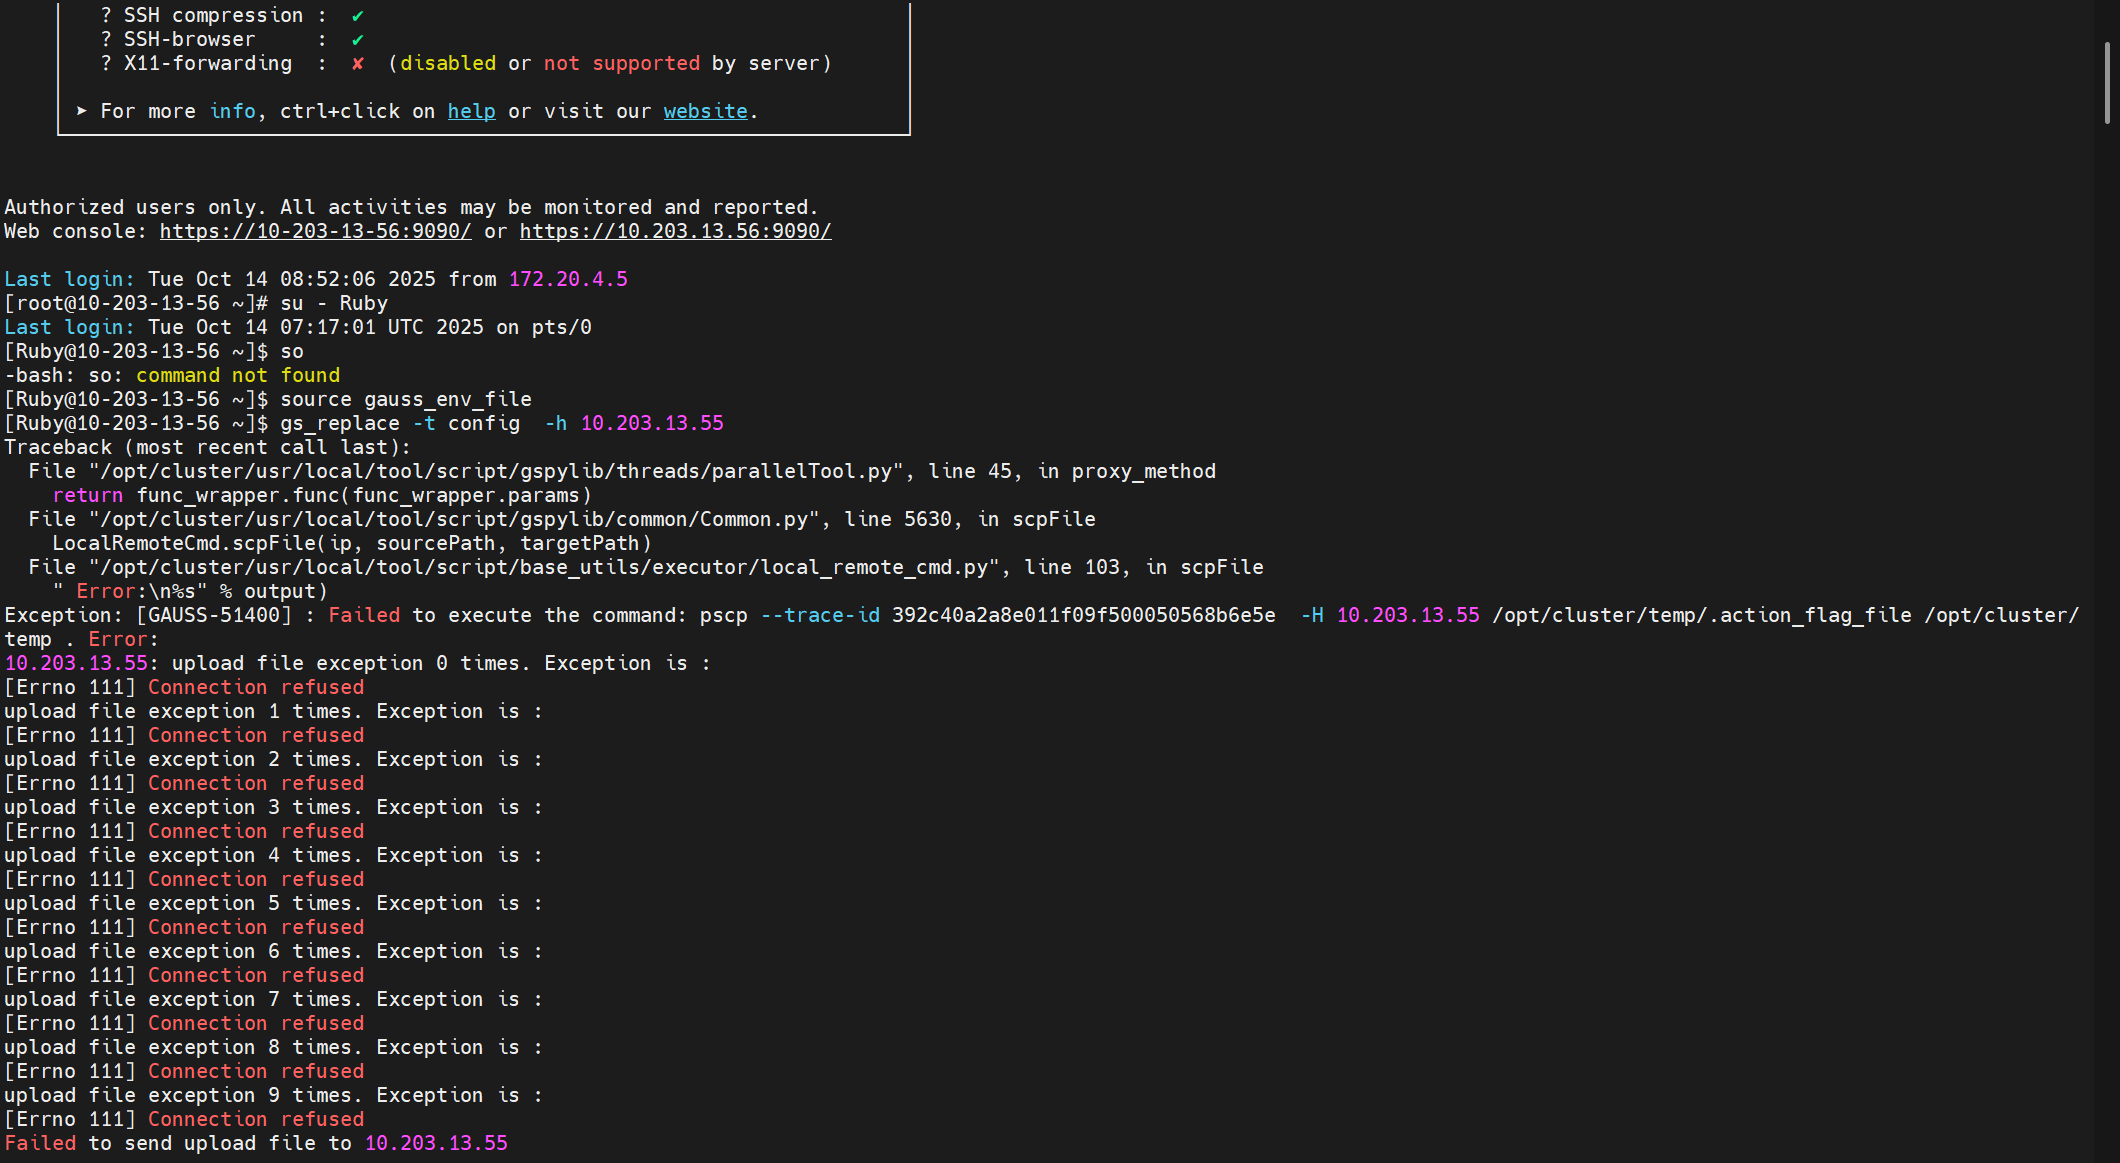Click the red X beside X11-forwarding
The height and width of the screenshot is (1163, 2120).
[358, 64]
